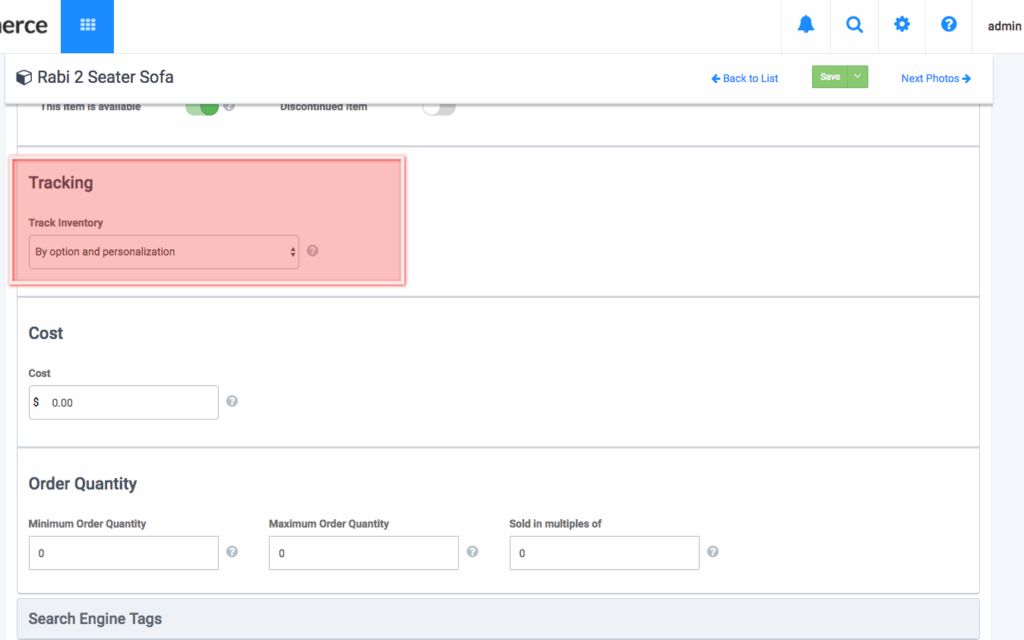Expand the Save button dropdown arrow

[x=858, y=77]
